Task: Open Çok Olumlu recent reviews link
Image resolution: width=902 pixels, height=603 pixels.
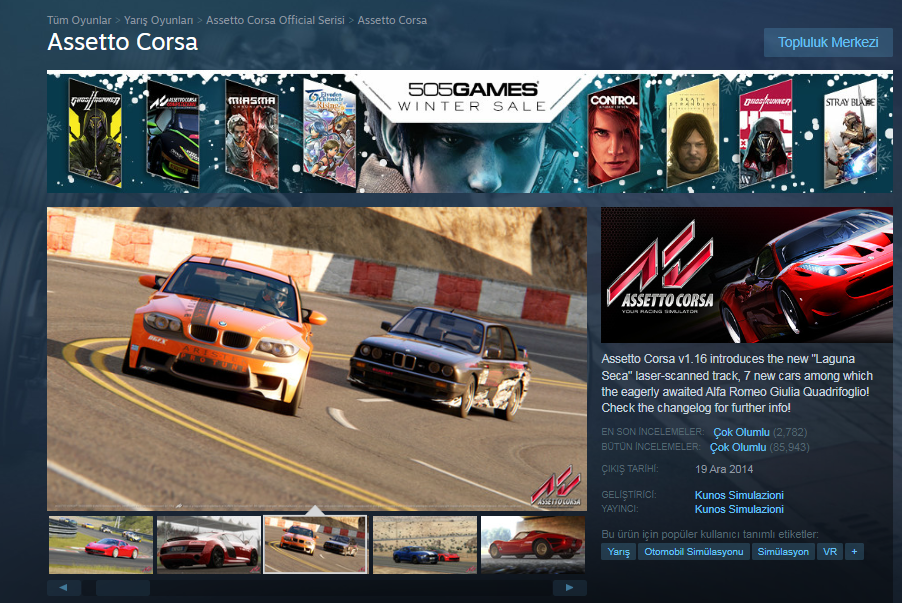Action: (742, 432)
